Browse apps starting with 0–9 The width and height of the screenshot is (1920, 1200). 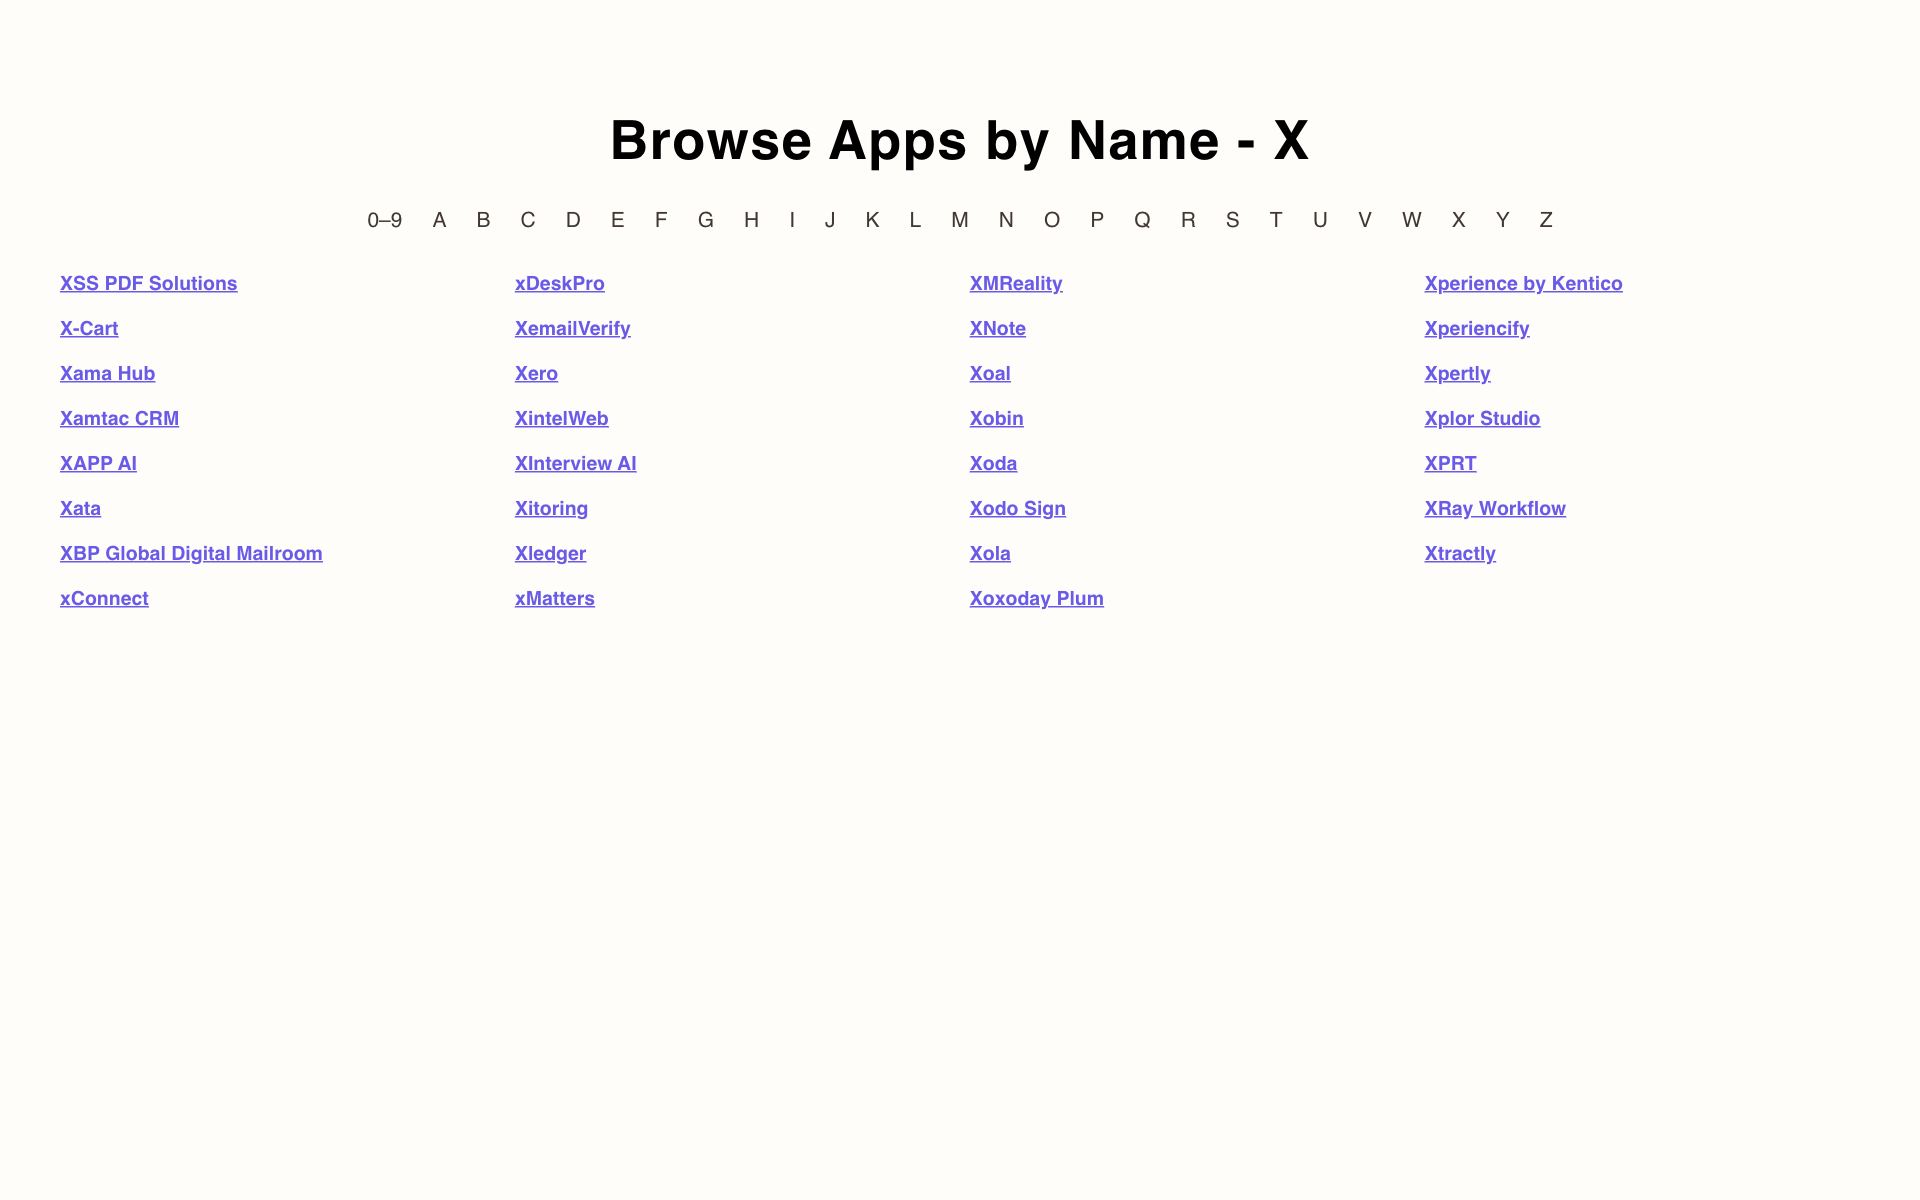pos(384,220)
